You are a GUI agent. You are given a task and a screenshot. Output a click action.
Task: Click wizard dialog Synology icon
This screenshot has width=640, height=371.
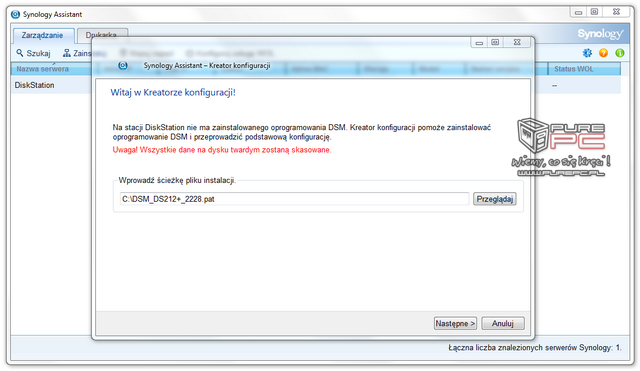click(x=123, y=65)
